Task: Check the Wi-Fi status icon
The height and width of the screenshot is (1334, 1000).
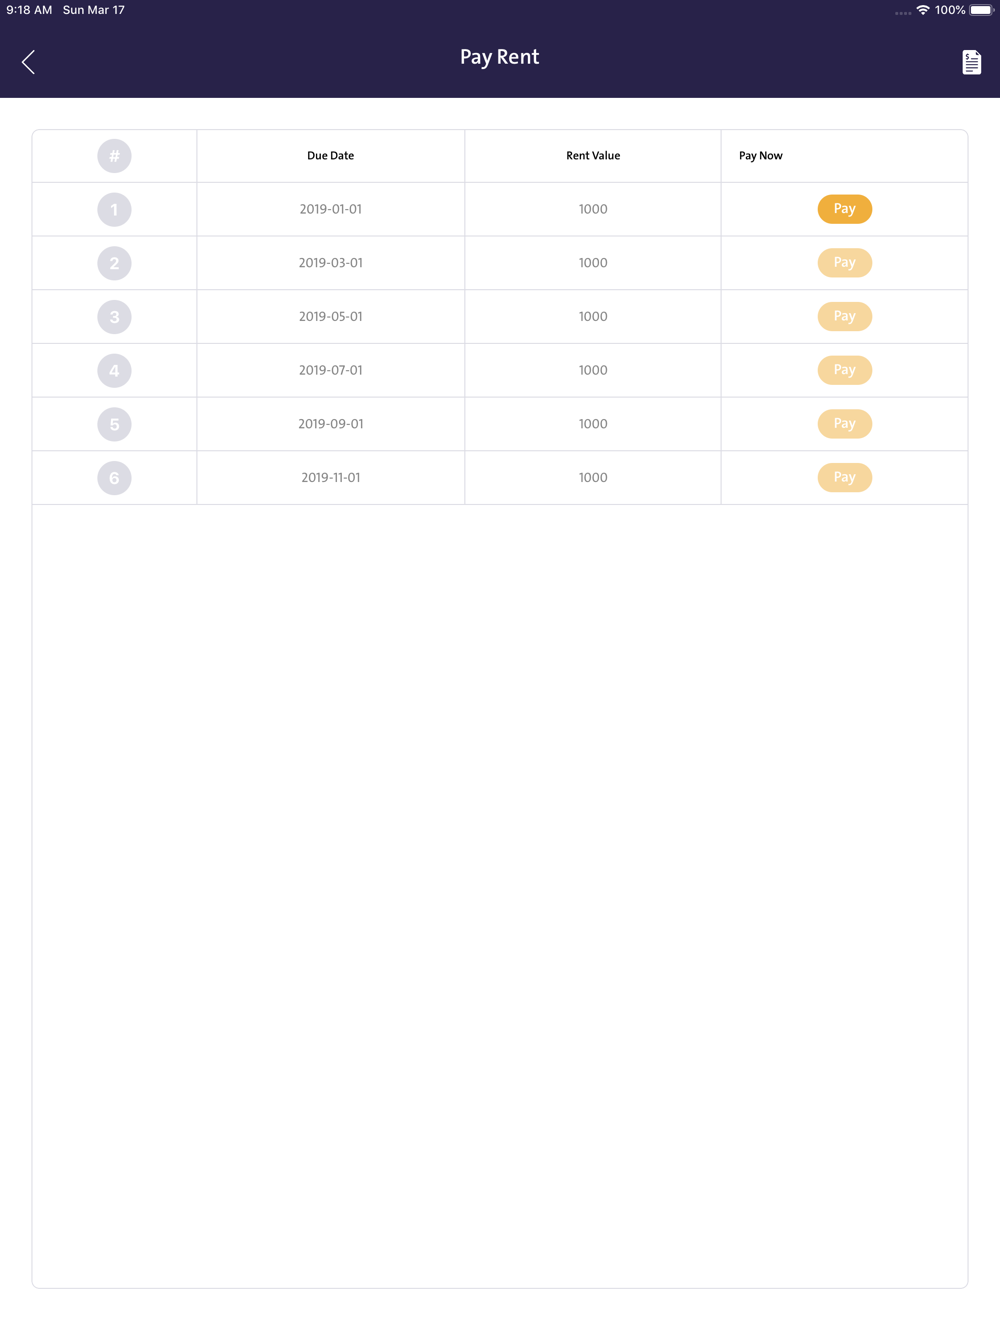Action: tap(922, 10)
